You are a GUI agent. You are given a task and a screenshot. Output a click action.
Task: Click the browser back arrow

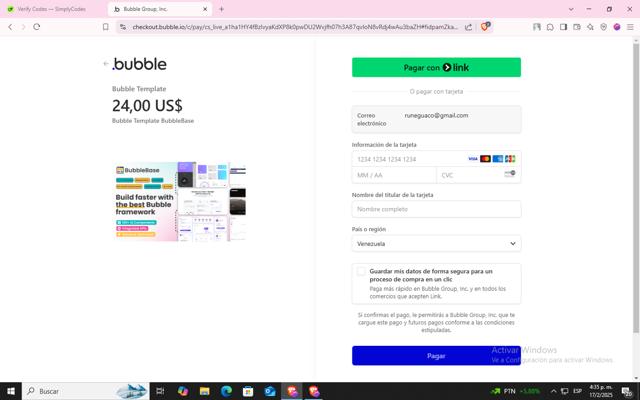click(x=10, y=27)
